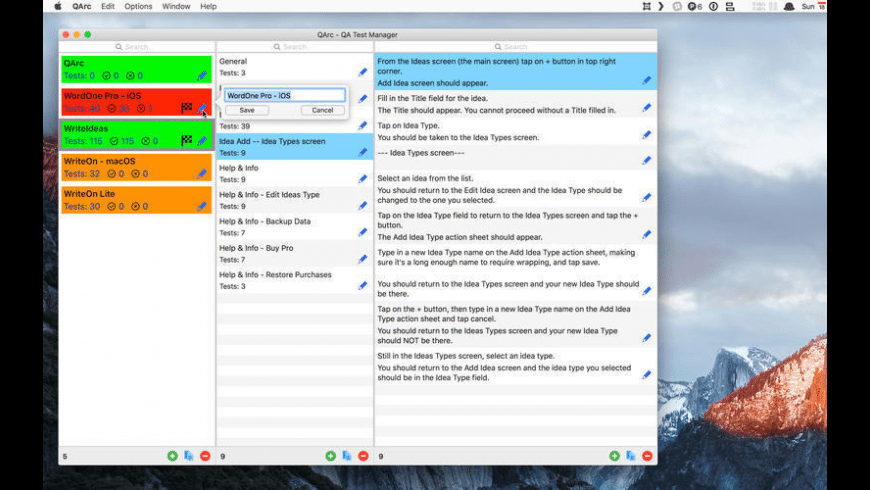Image resolution: width=870 pixels, height=490 pixels.
Task: Duplicate the selected test group with copy icon
Action: [347, 456]
